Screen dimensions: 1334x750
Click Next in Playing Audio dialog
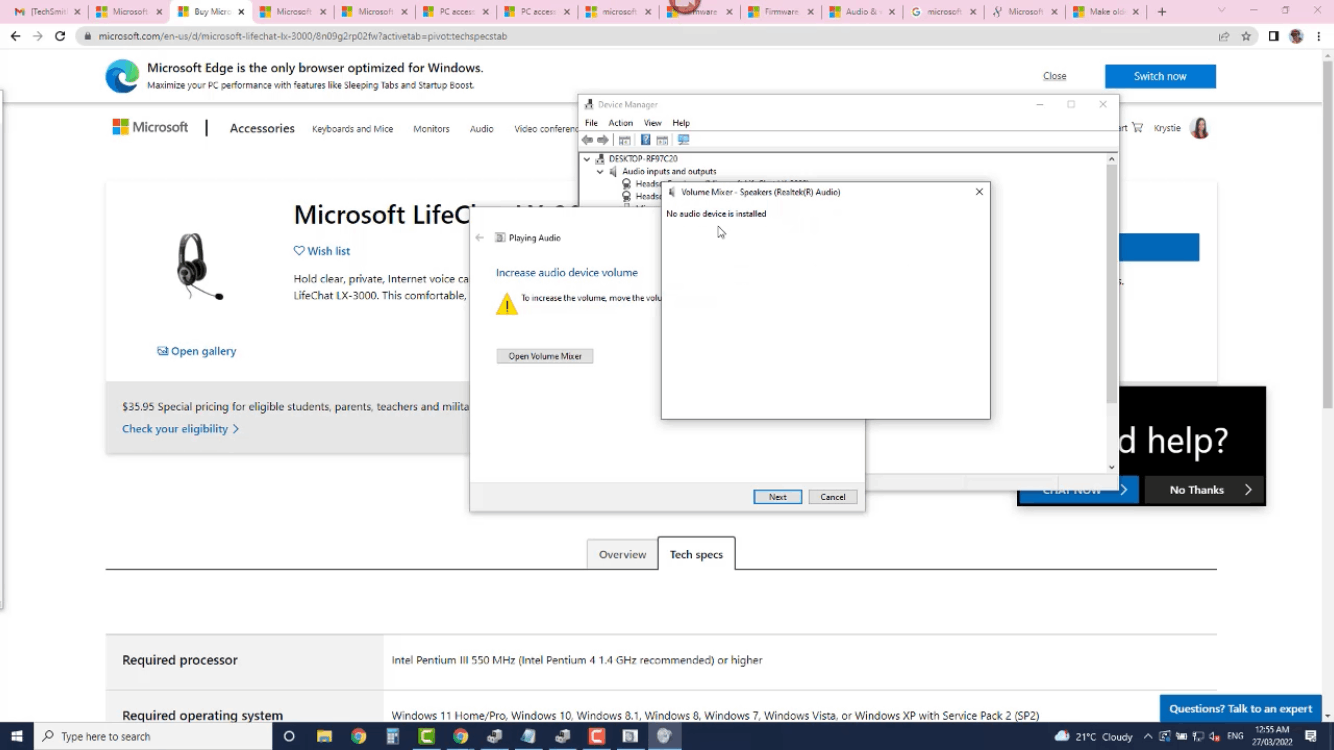(x=778, y=497)
